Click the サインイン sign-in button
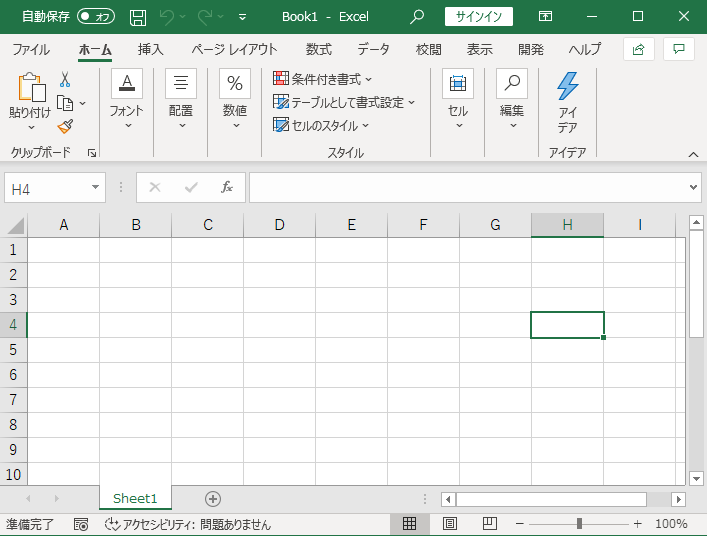The width and height of the screenshot is (707, 536). coord(479,17)
